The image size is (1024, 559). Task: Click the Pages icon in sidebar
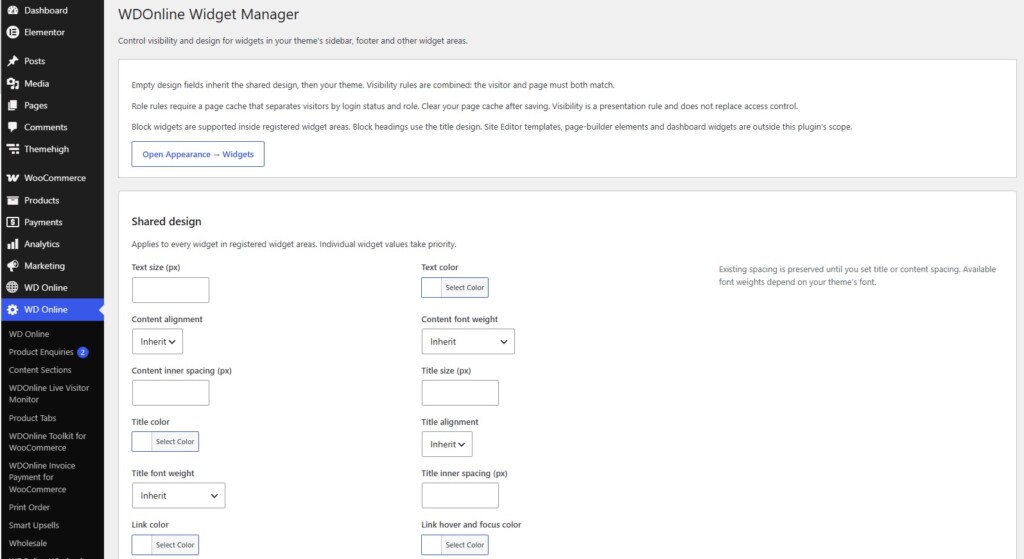click(x=12, y=105)
